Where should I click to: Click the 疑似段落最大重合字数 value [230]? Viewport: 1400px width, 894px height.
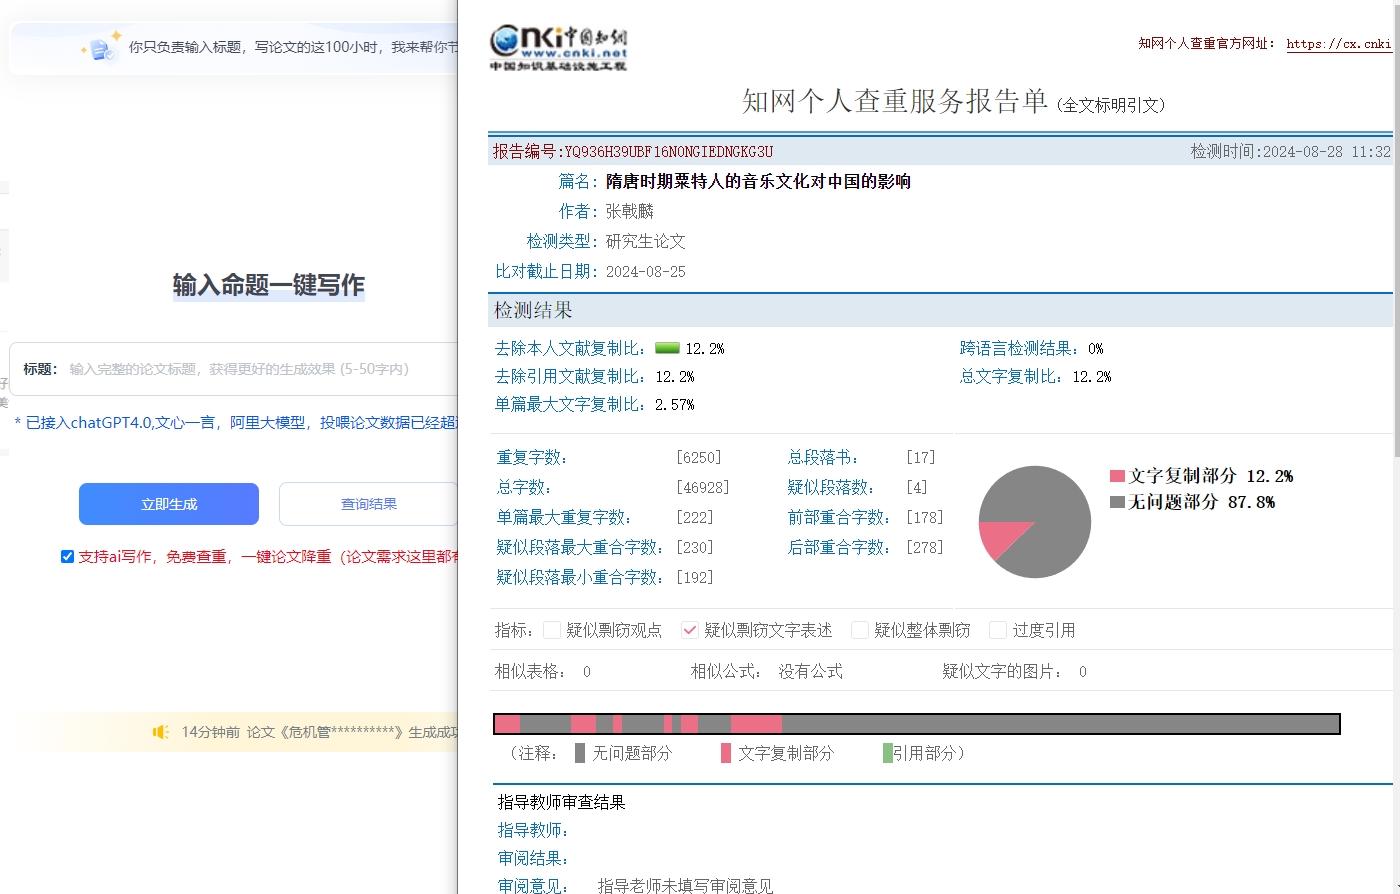[x=695, y=548]
